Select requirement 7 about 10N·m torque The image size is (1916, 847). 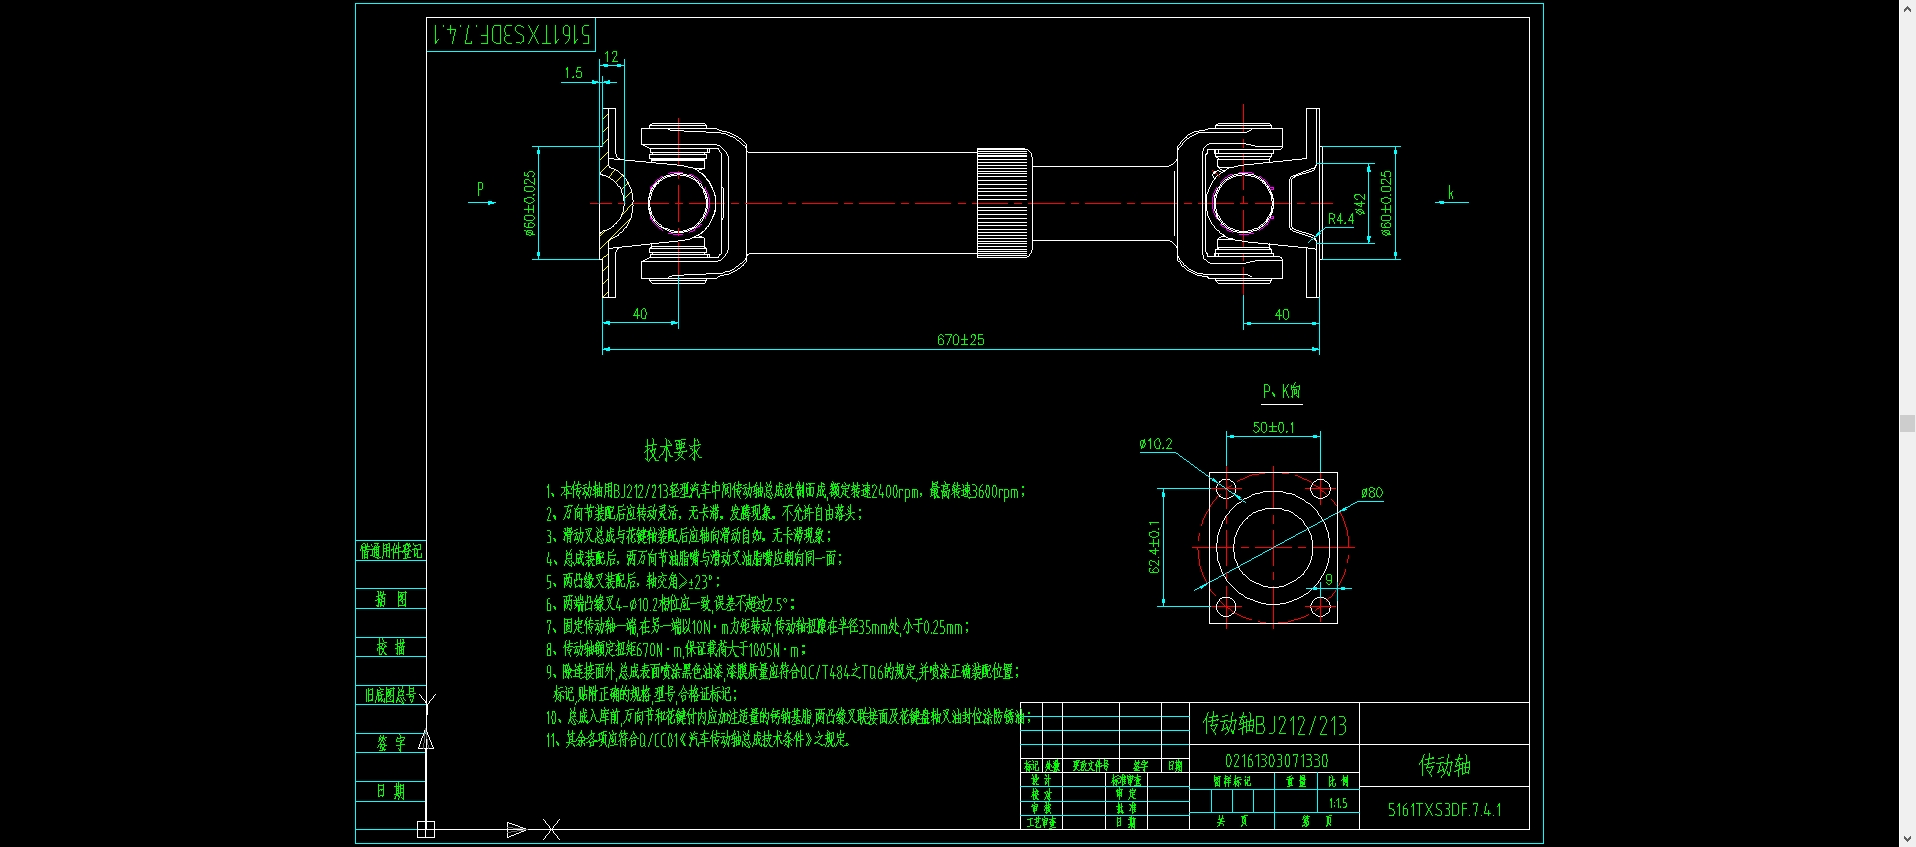pyautogui.click(x=758, y=627)
